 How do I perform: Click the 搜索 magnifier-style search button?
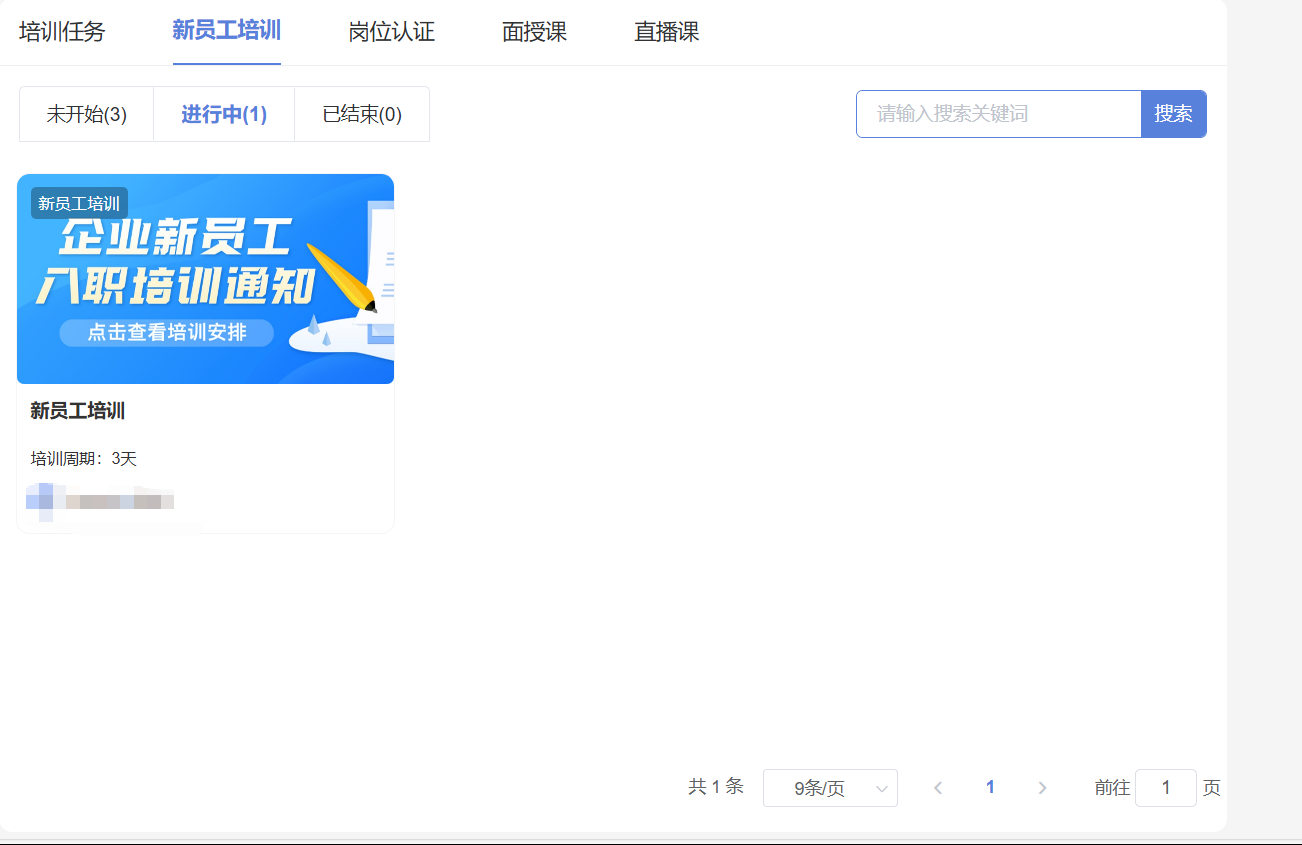[1173, 113]
